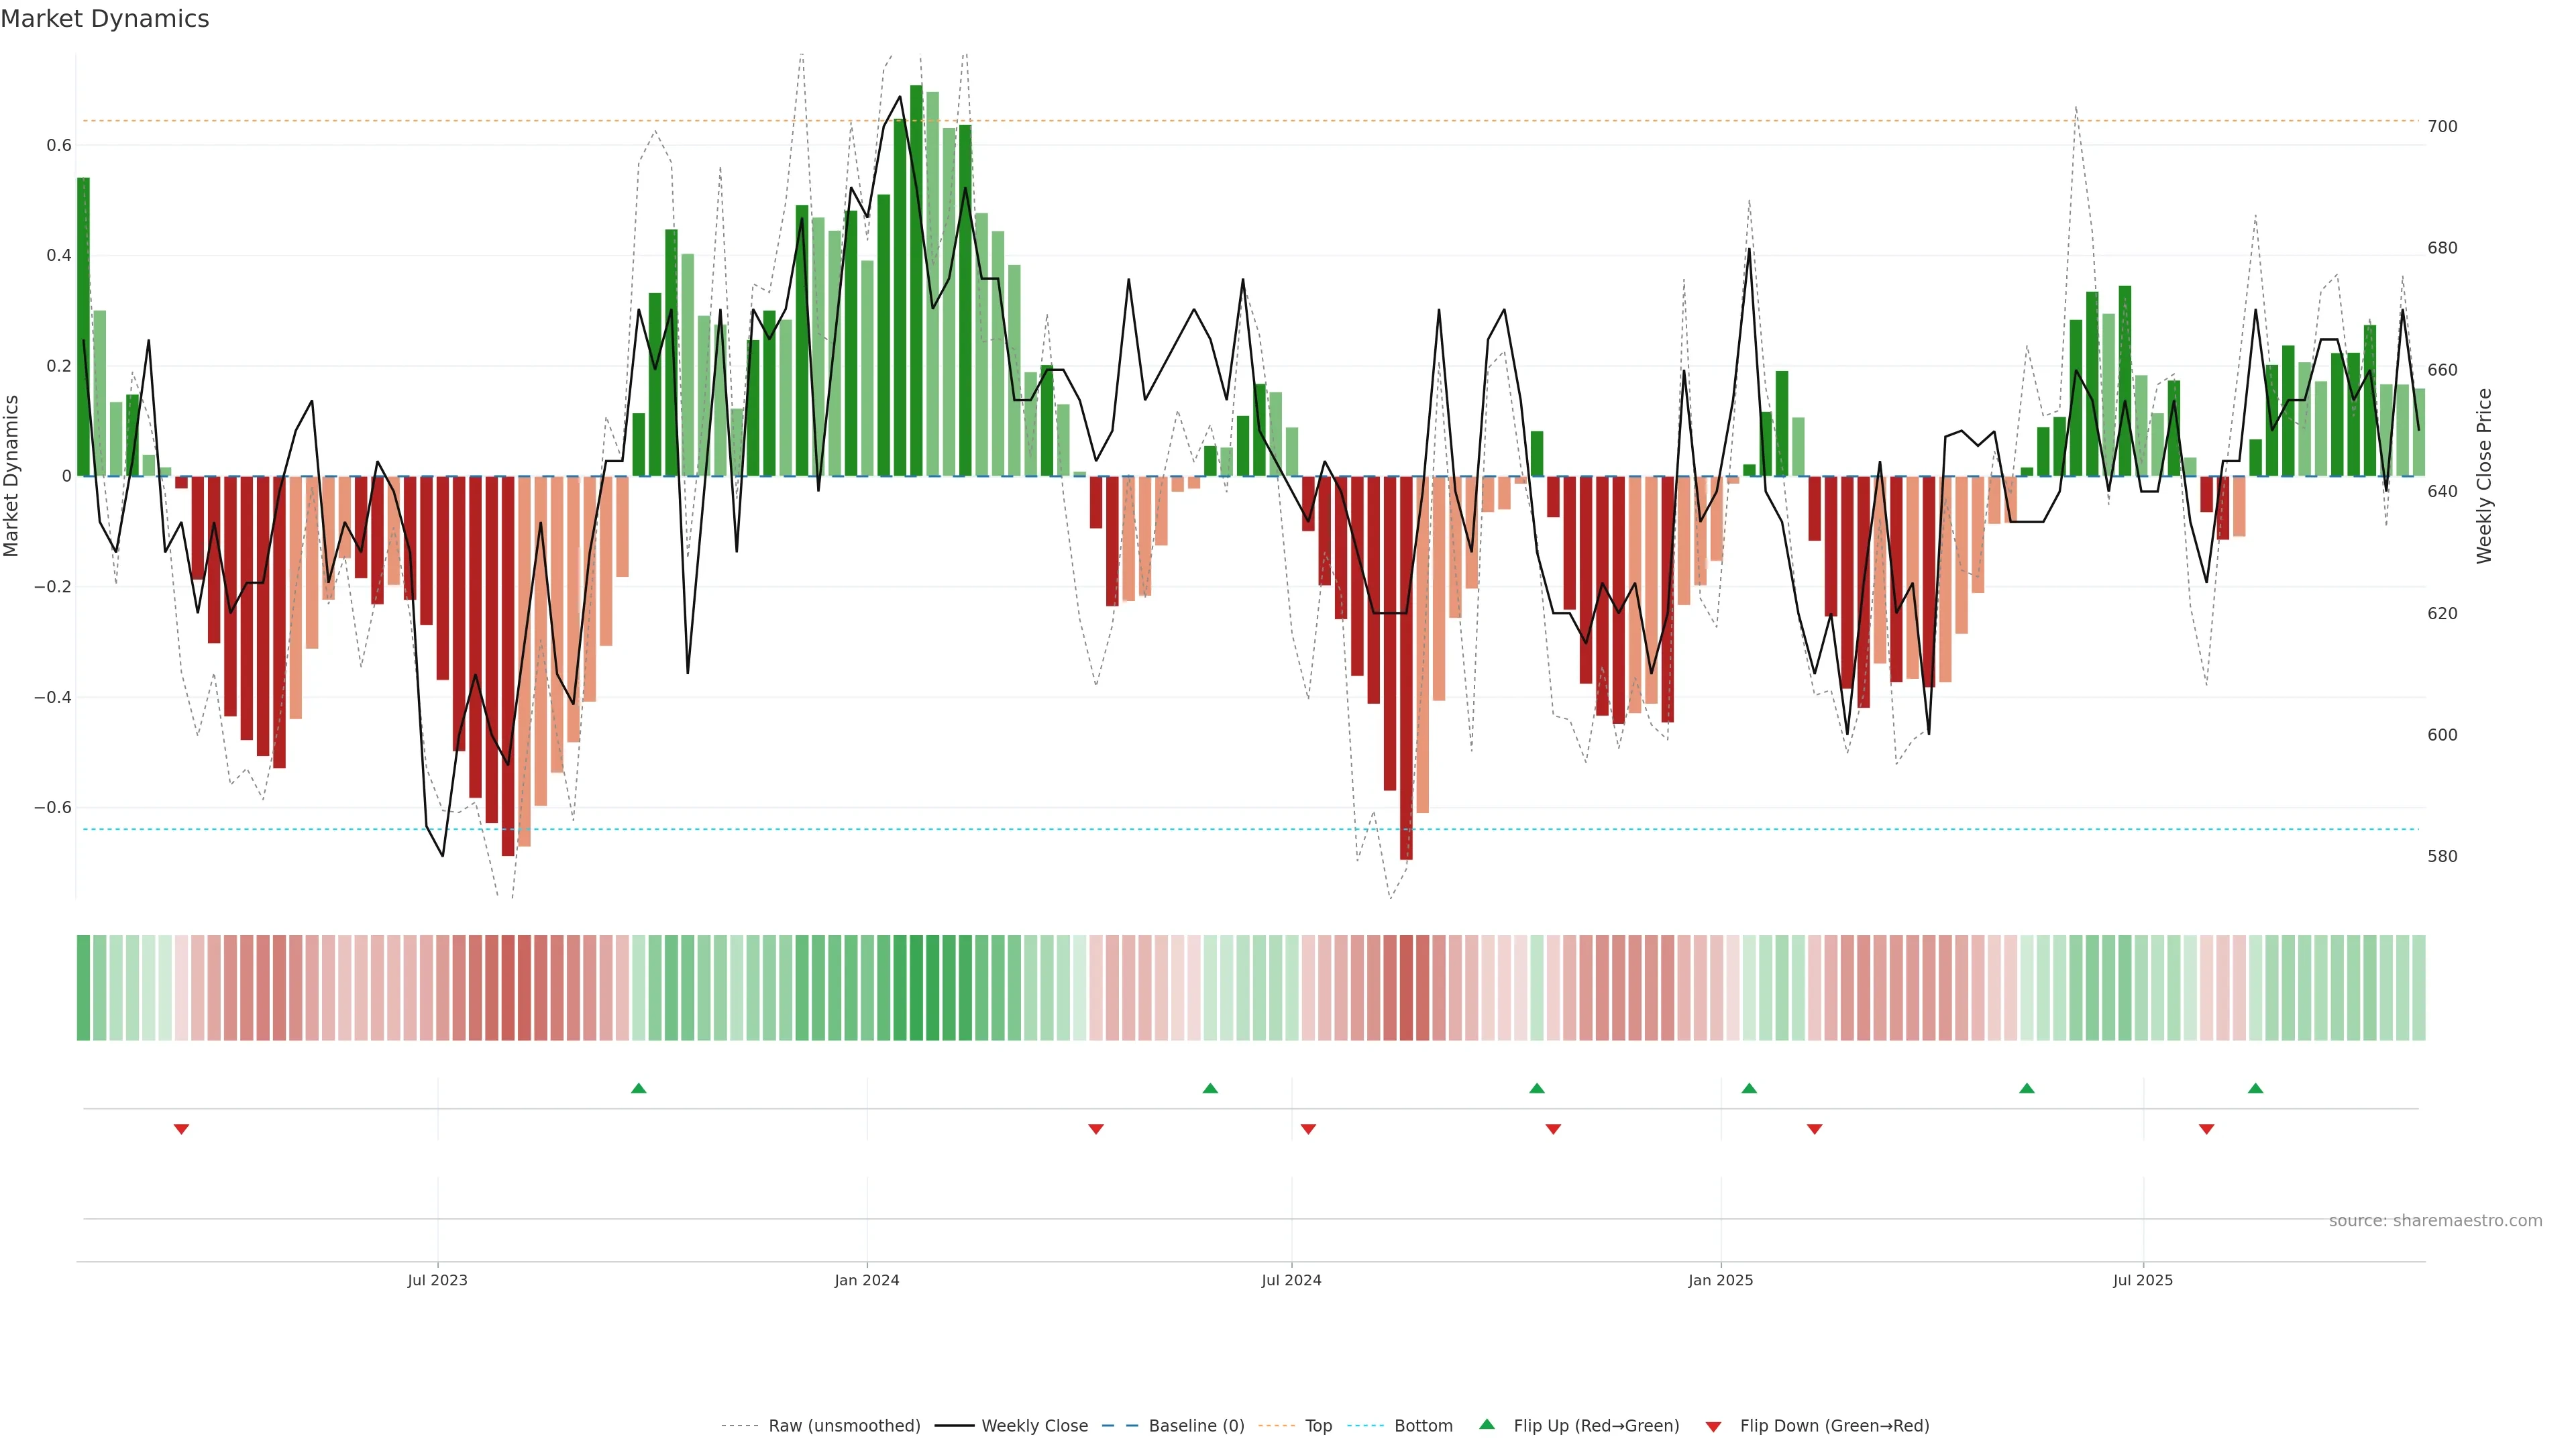This screenshot has width=2576, height=1449.
Task: Toggle the Weekly Close legend series
Action: [1034, 1426]
